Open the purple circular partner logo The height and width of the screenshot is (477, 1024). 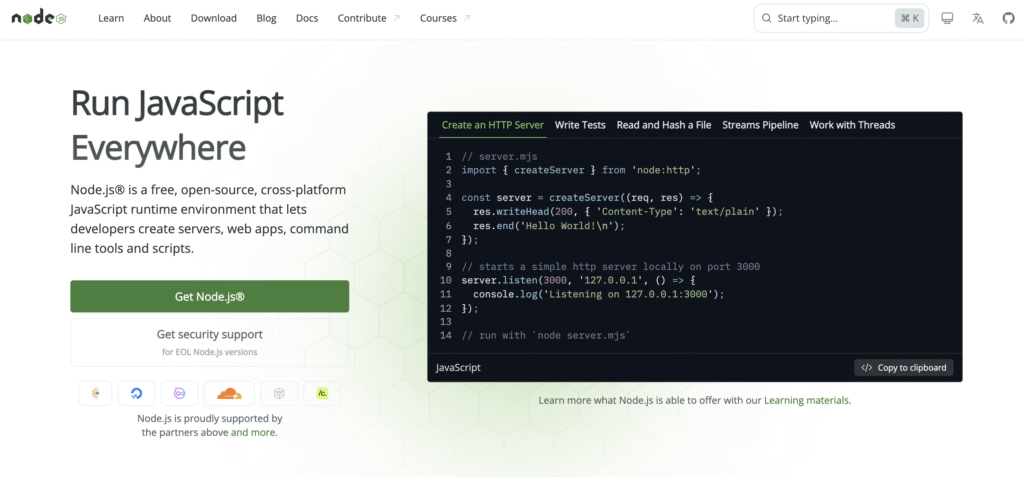180,393
